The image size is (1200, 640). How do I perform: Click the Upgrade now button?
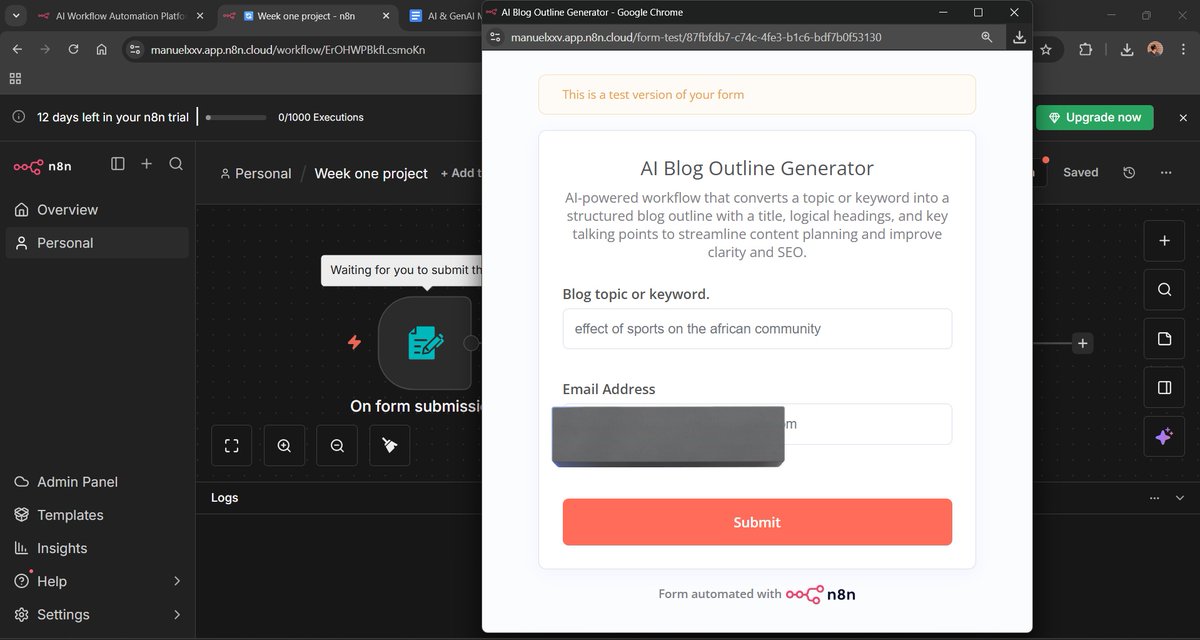1095,117
